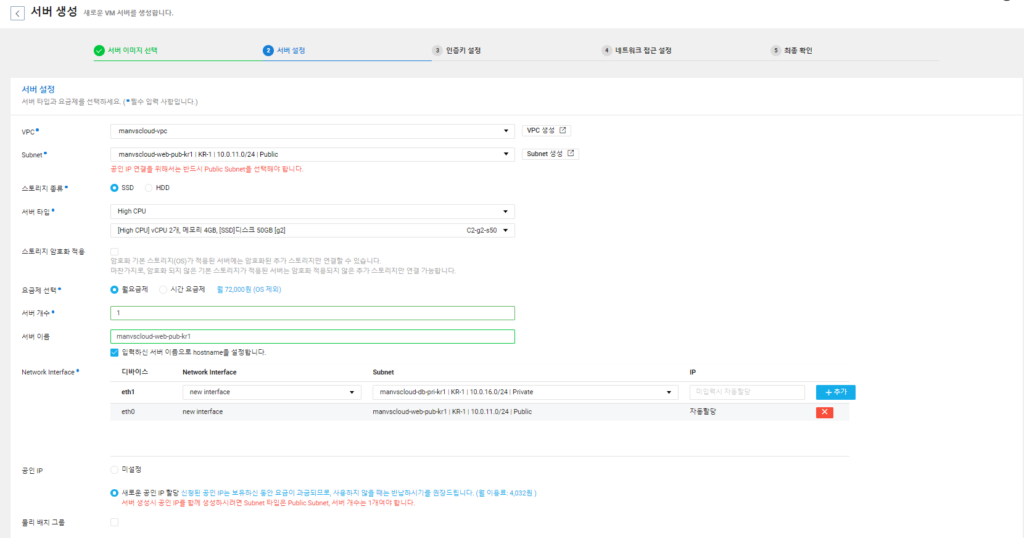
Task: Open the Subnet dropdown manvscloud-web-pub-kr1
Action: (312, 154)
